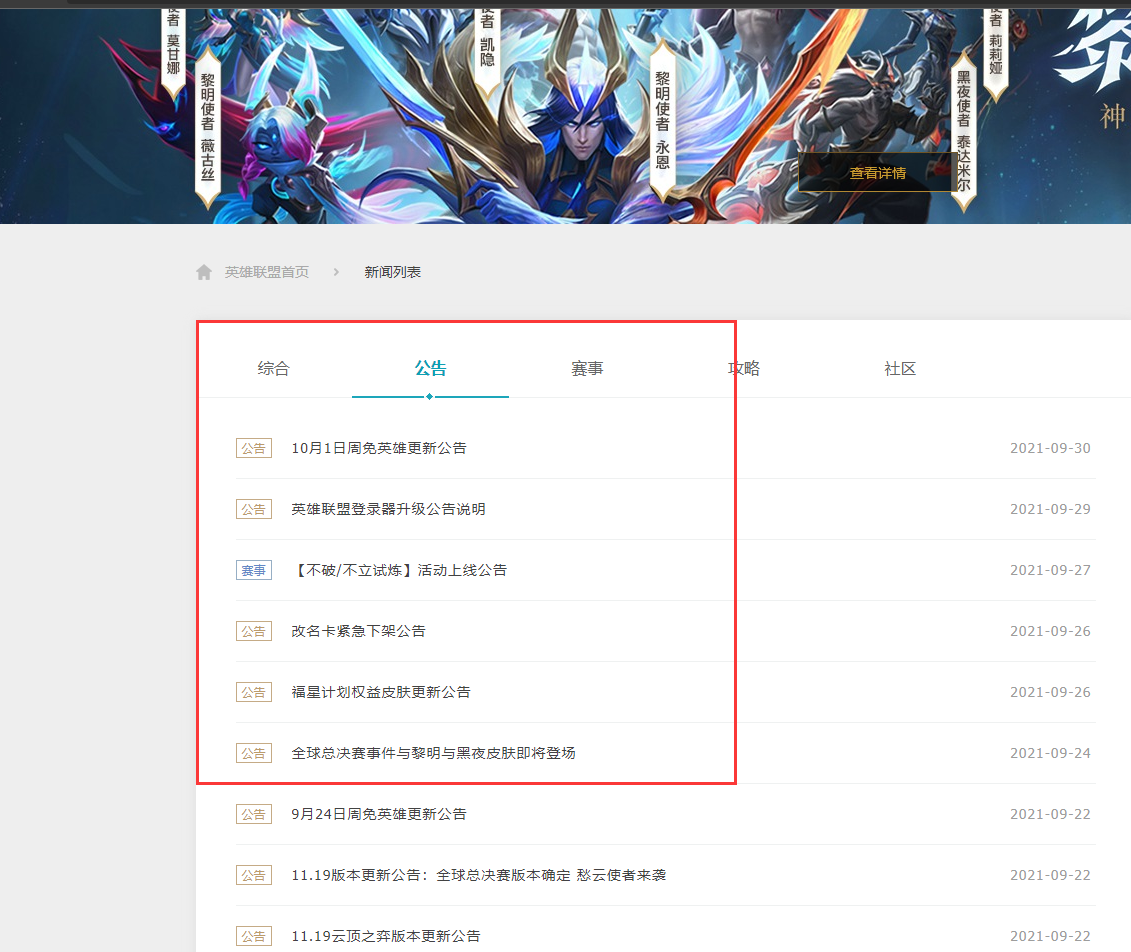Open 英雄联盟首页 breadcrumb link
1131x952 pixels.
pos(267,272)
